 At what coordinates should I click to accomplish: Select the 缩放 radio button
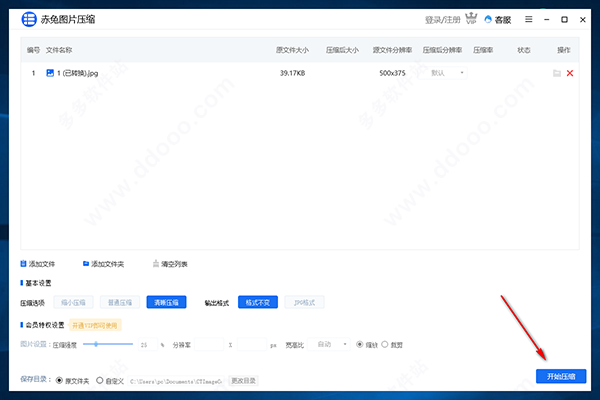click(359, 344)
